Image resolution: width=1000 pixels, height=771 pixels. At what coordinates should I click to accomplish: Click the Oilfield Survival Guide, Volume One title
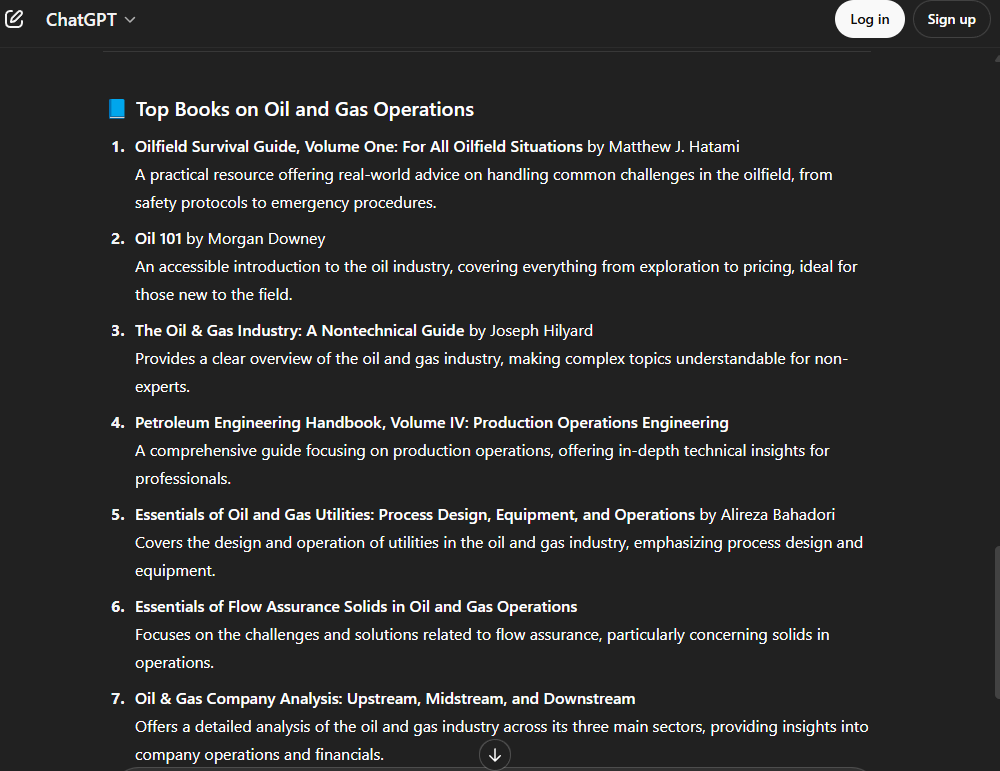click(358, 147)
